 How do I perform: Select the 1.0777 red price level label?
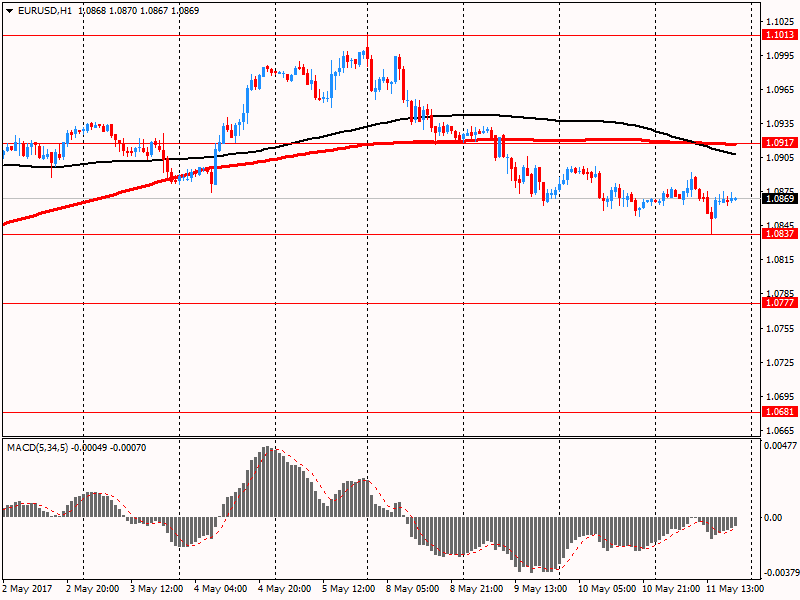[780, 303]
